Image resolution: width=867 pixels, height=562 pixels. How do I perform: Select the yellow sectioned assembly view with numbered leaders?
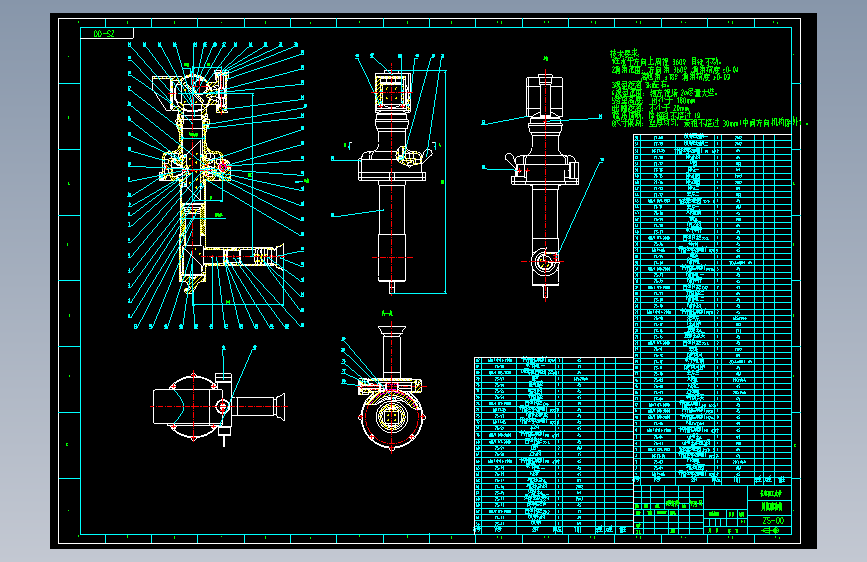coord(216,185)
